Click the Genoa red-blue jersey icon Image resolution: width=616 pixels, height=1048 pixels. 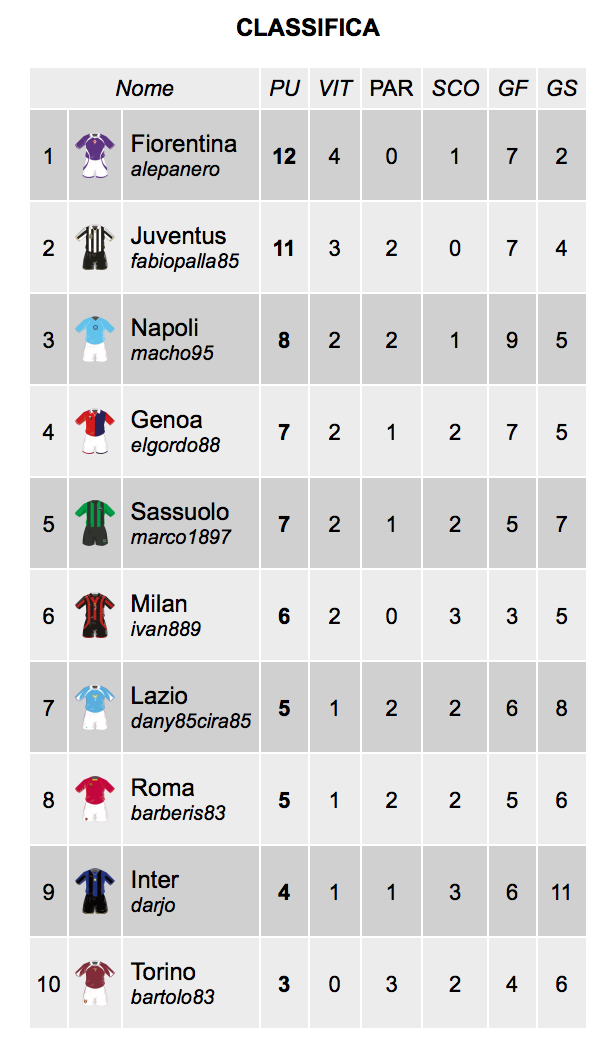tap(94, 432)
